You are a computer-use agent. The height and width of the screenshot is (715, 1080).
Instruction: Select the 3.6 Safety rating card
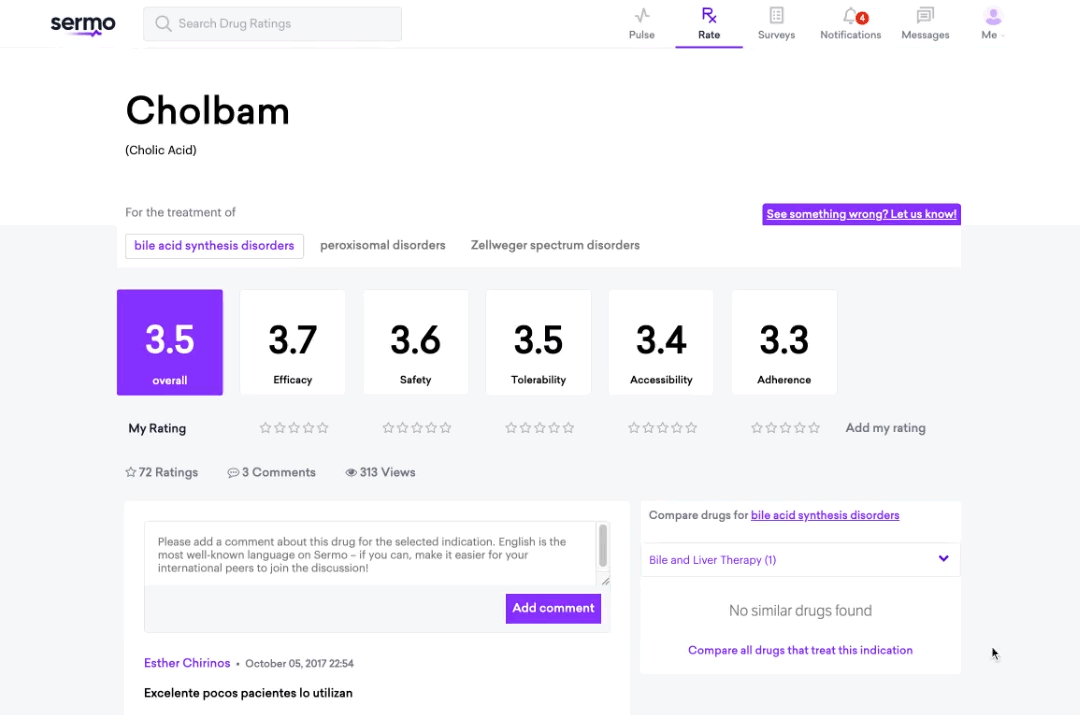(x=415, y=342)
